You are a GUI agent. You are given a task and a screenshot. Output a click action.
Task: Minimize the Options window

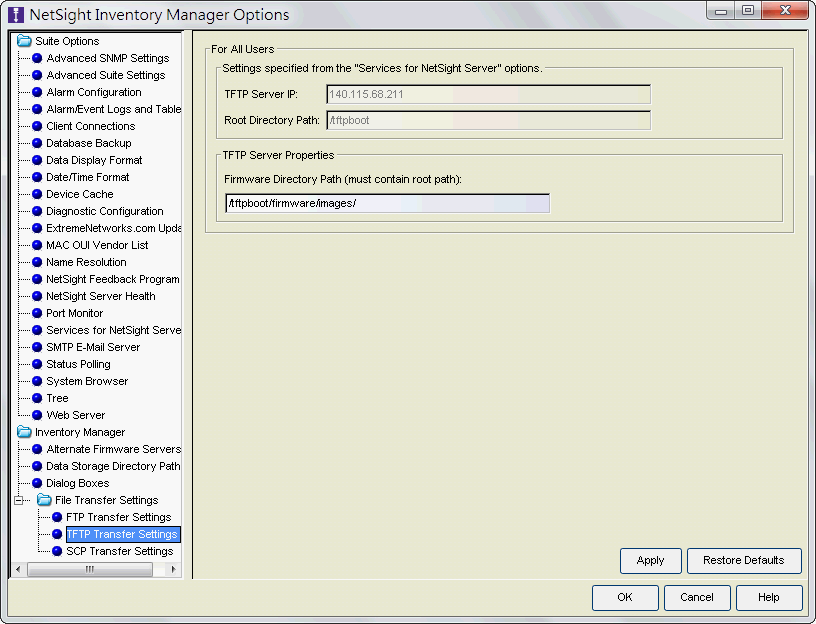coord(721,11)
